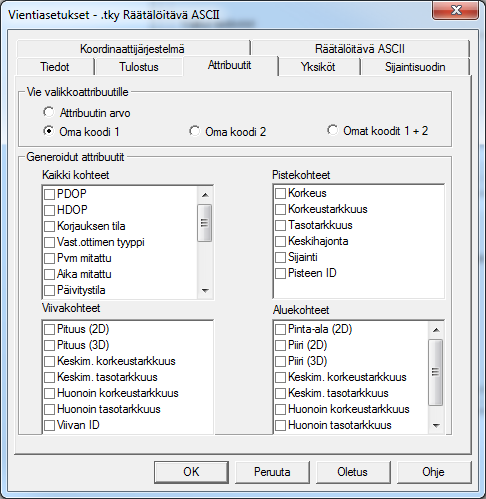The image size is (486, 499).
Task: Open the Räätälöitävä ASCII tab
Action: [360, 49]
